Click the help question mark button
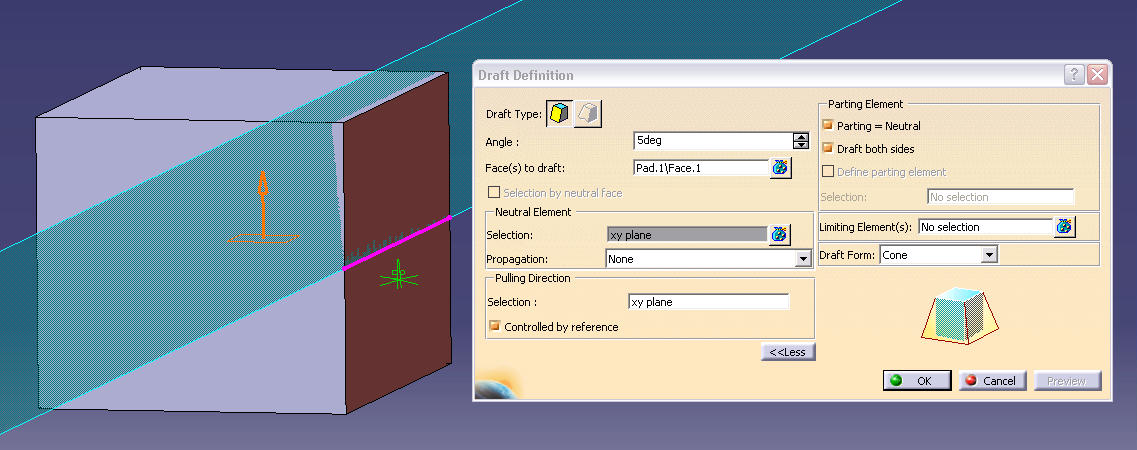Screen dimensions: 1137x450 coord(1074,75)
